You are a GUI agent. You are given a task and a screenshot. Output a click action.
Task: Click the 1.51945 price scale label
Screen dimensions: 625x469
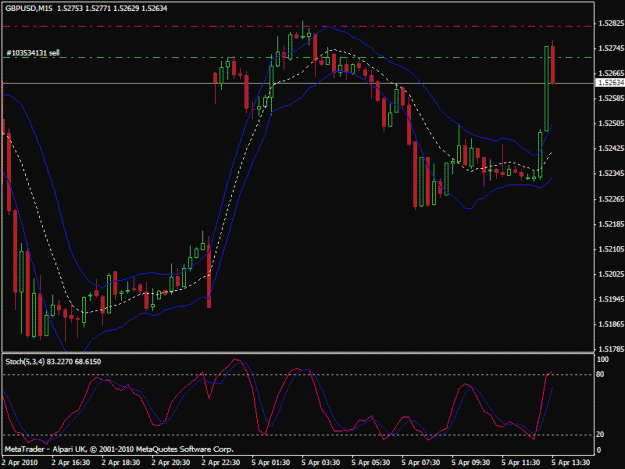click(611, 299)
